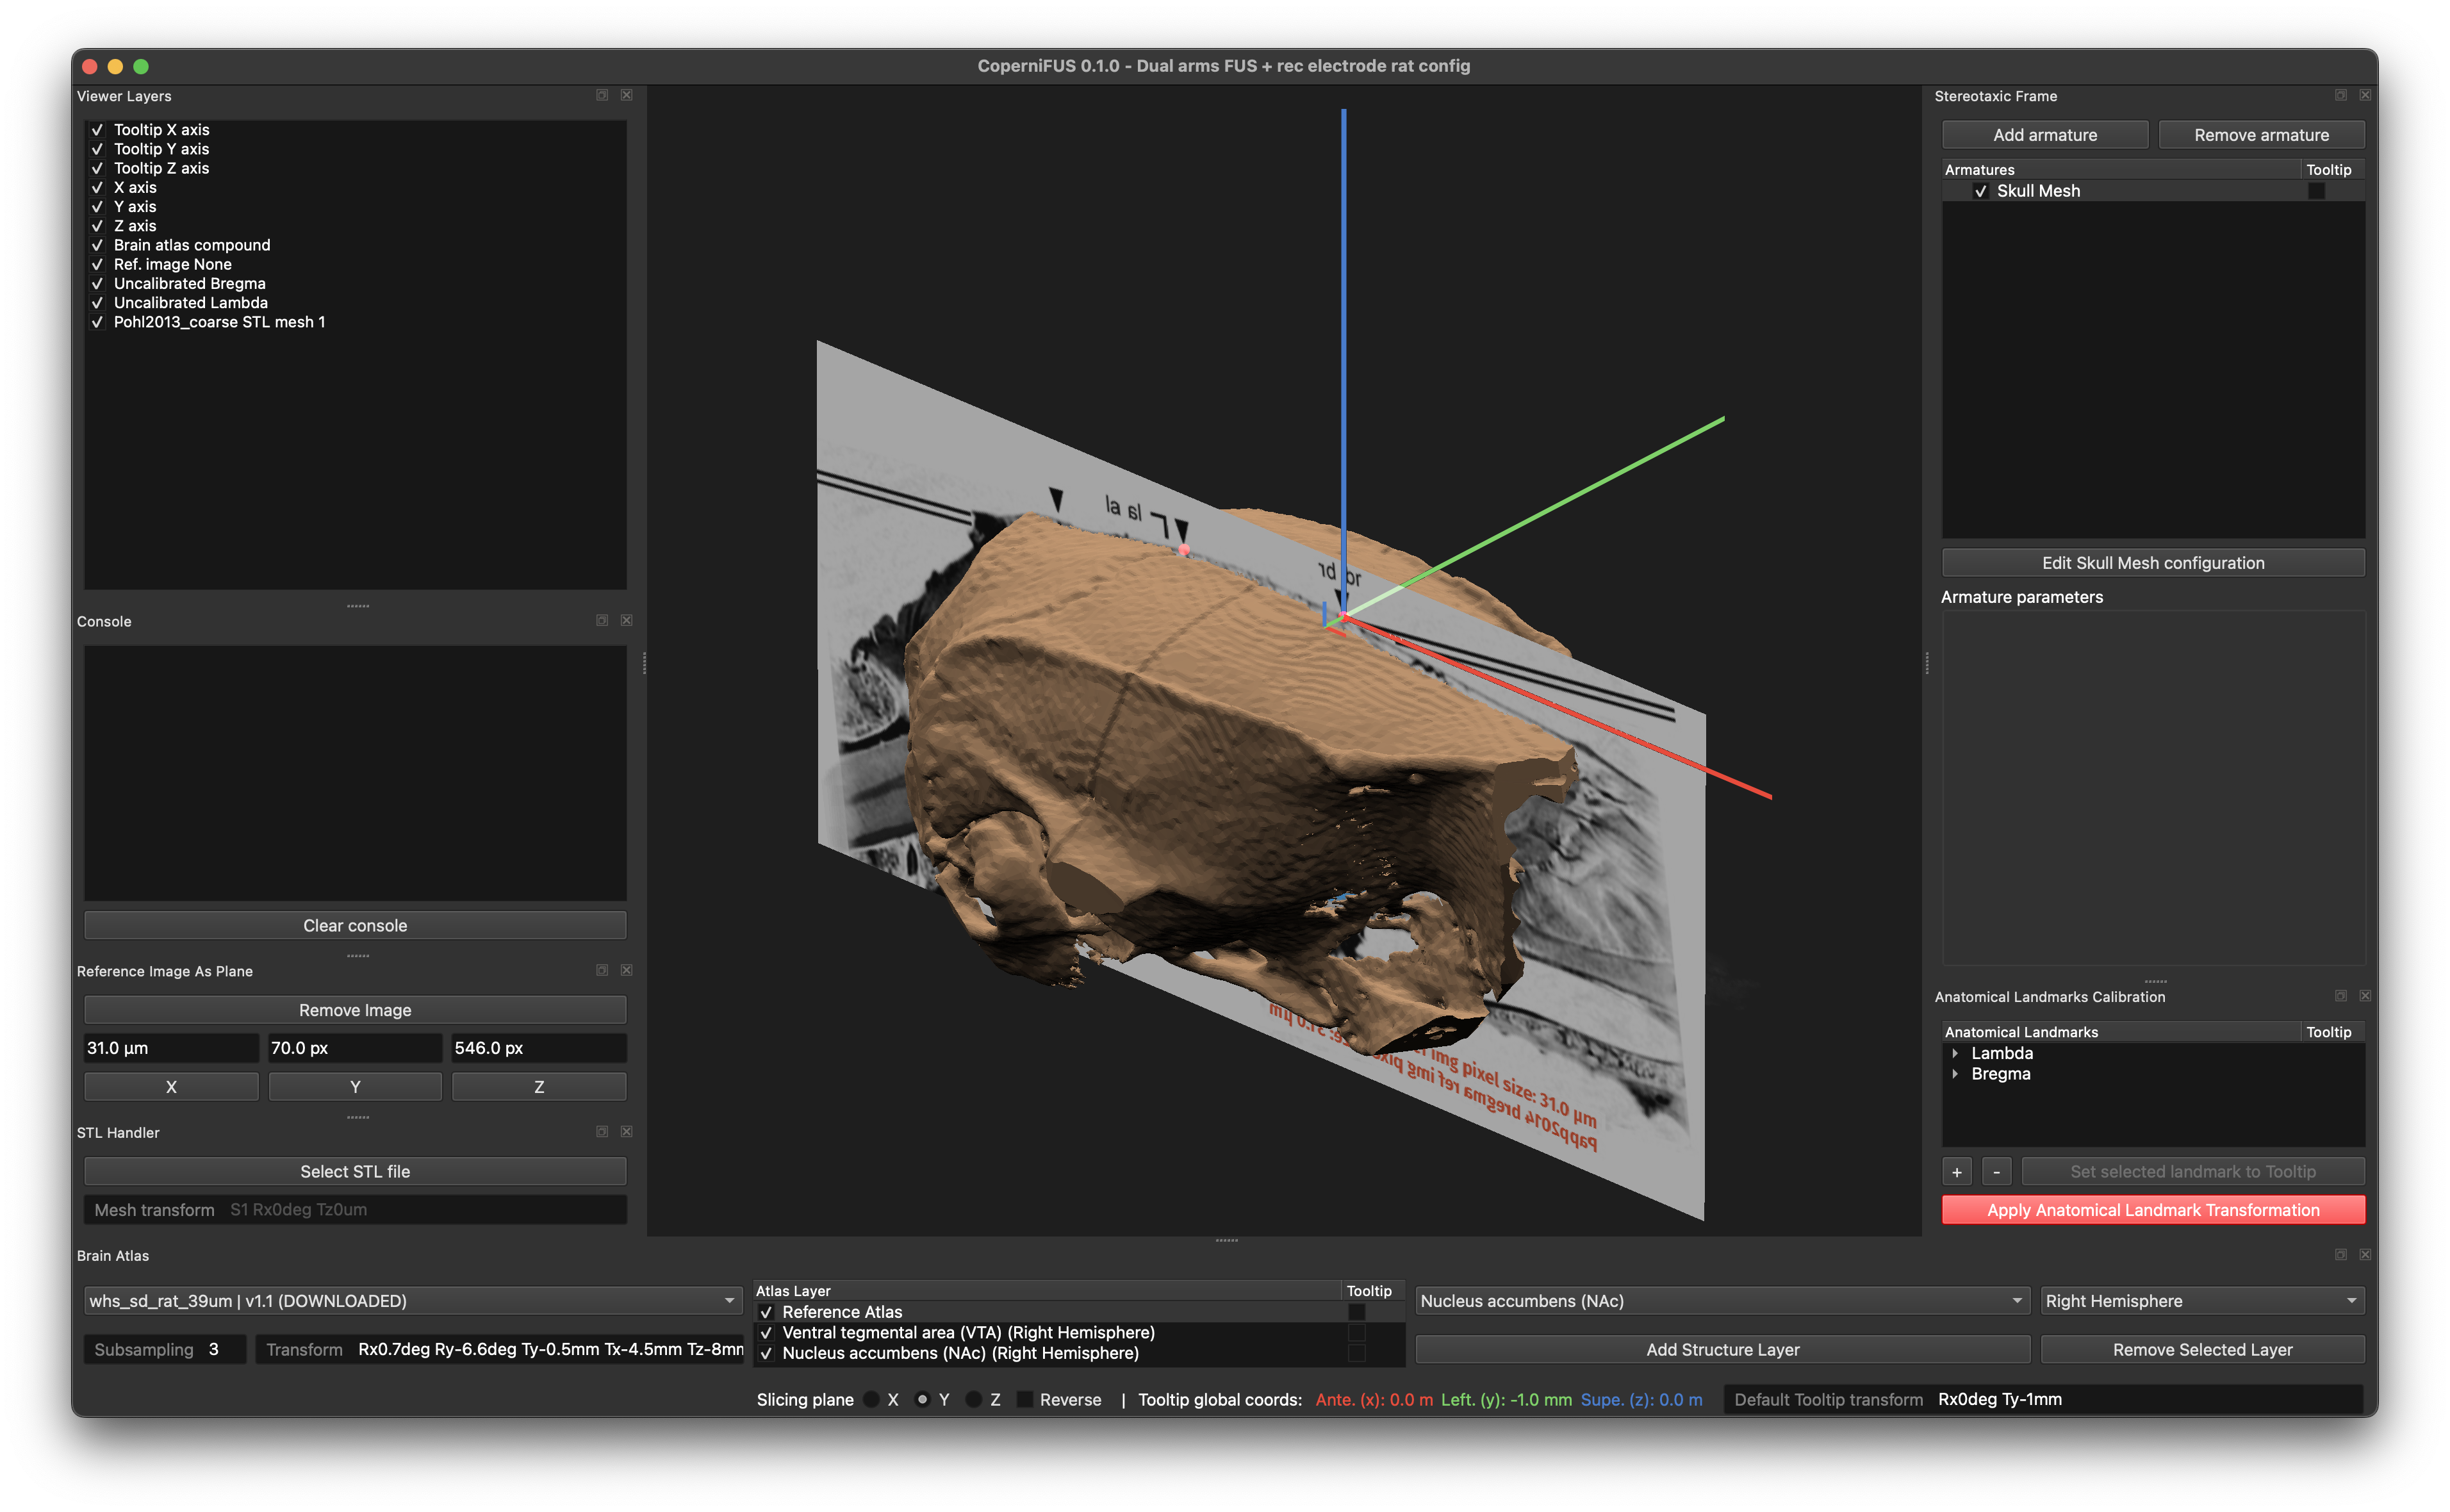Expand the Lambda landmark tree item
2450x1512 pixels.
click(1955, 1053)
